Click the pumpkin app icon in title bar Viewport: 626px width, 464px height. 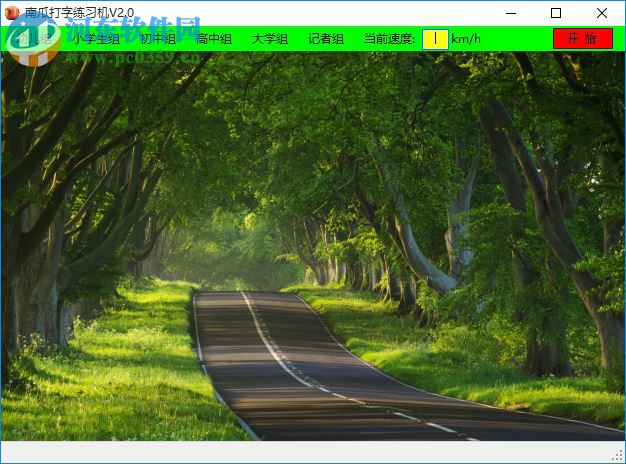(12, 13)
